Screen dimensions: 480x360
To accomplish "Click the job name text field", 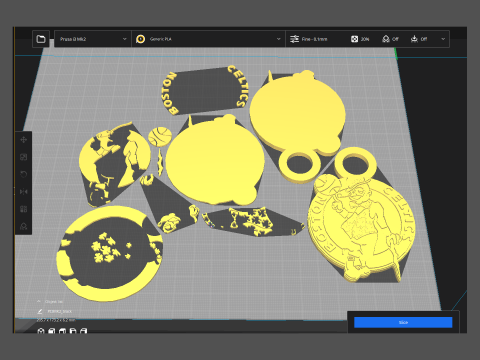I will (x=59, y=311).
